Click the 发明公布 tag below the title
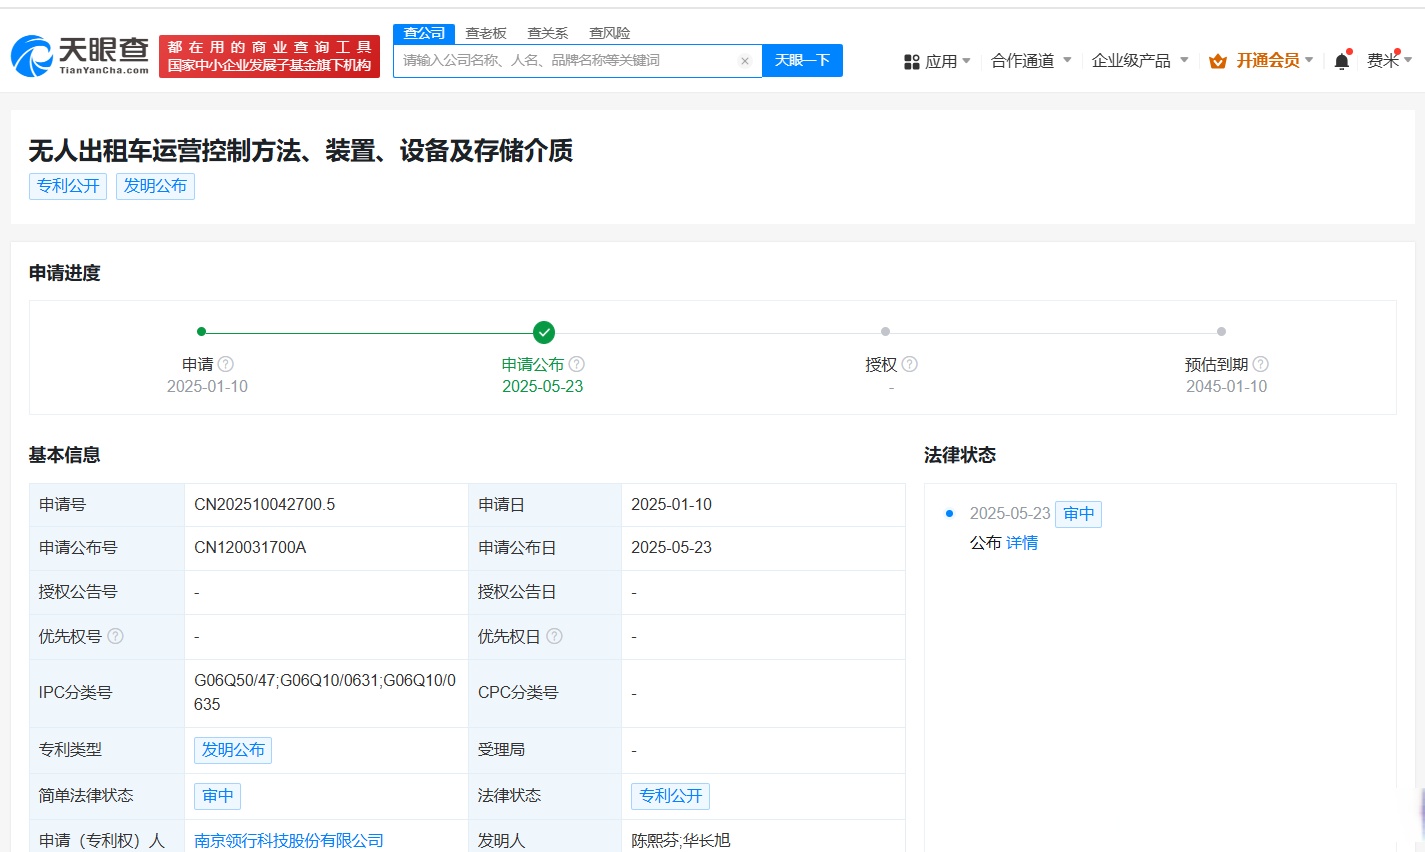The height and width of the screenshot is (852, 1425). tap(155, 186)
